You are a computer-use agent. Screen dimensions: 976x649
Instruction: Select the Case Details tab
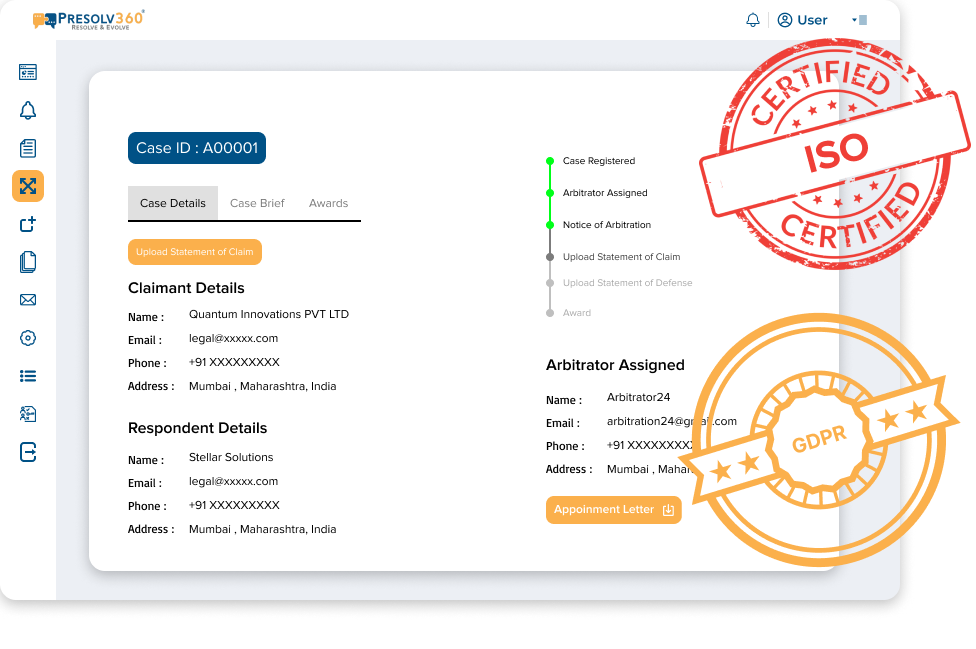(173, 203)
